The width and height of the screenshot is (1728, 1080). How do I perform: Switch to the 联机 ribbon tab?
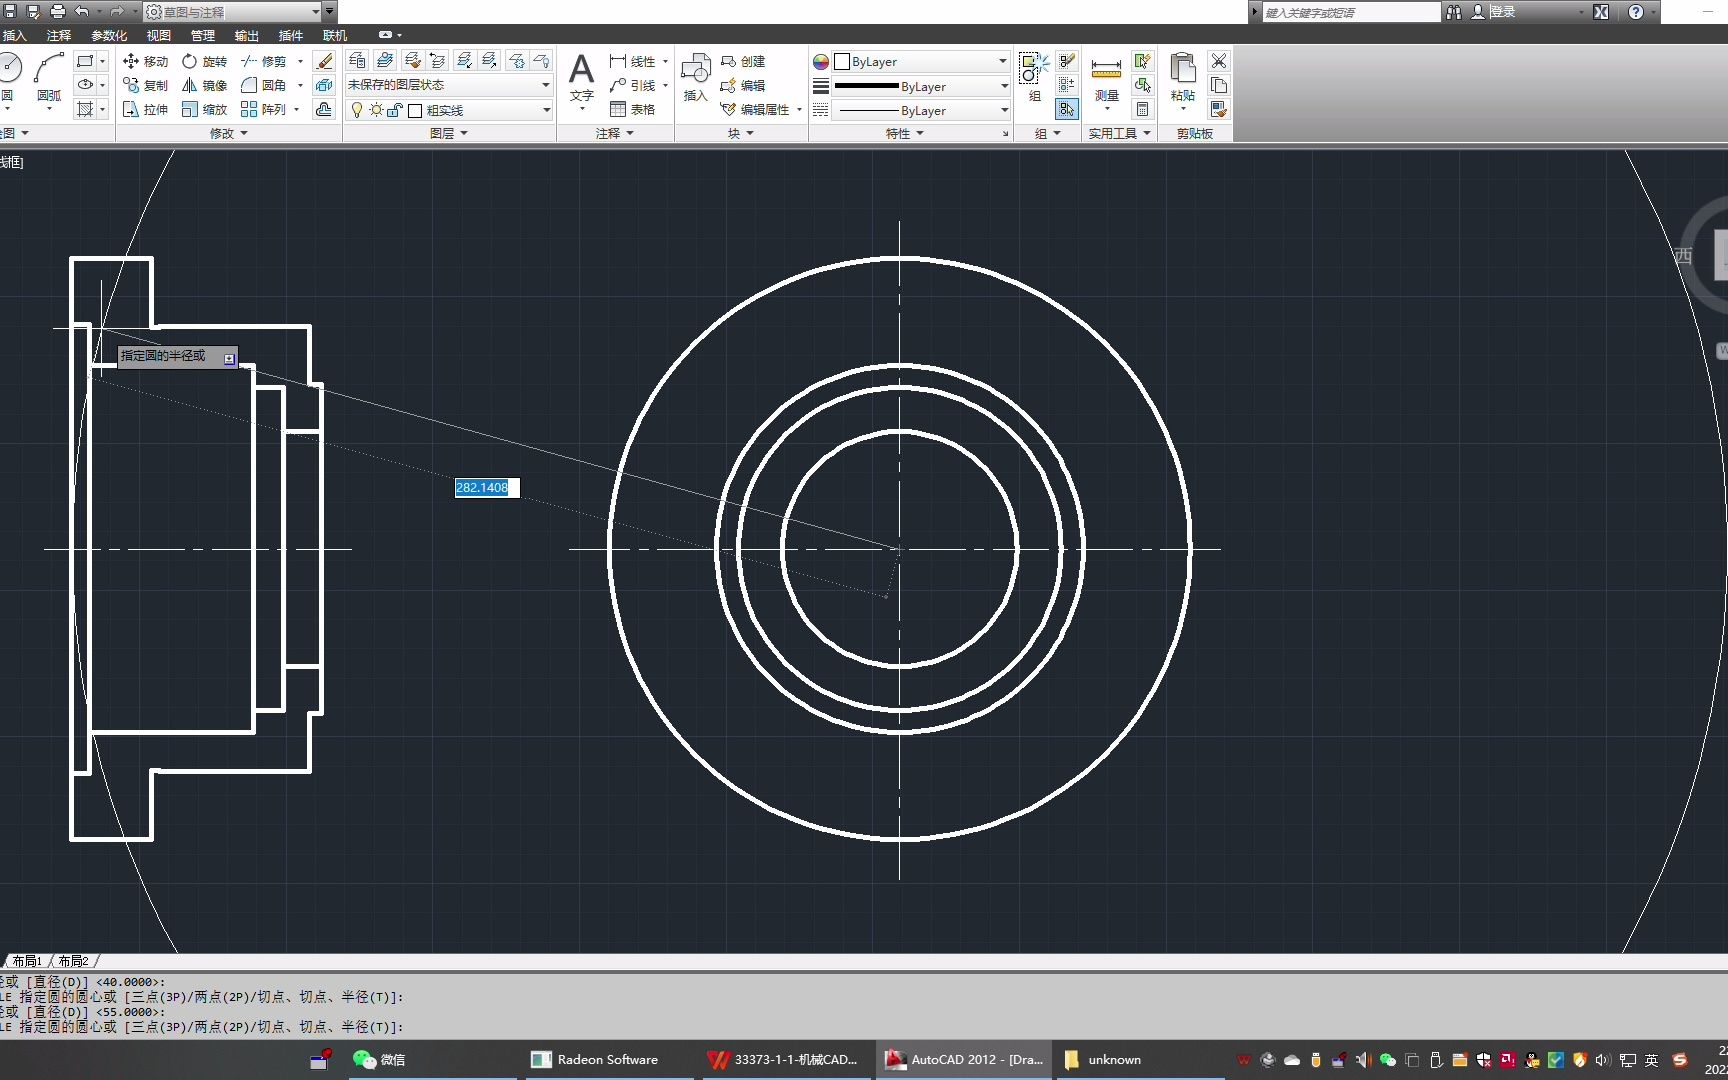point(334,35)
